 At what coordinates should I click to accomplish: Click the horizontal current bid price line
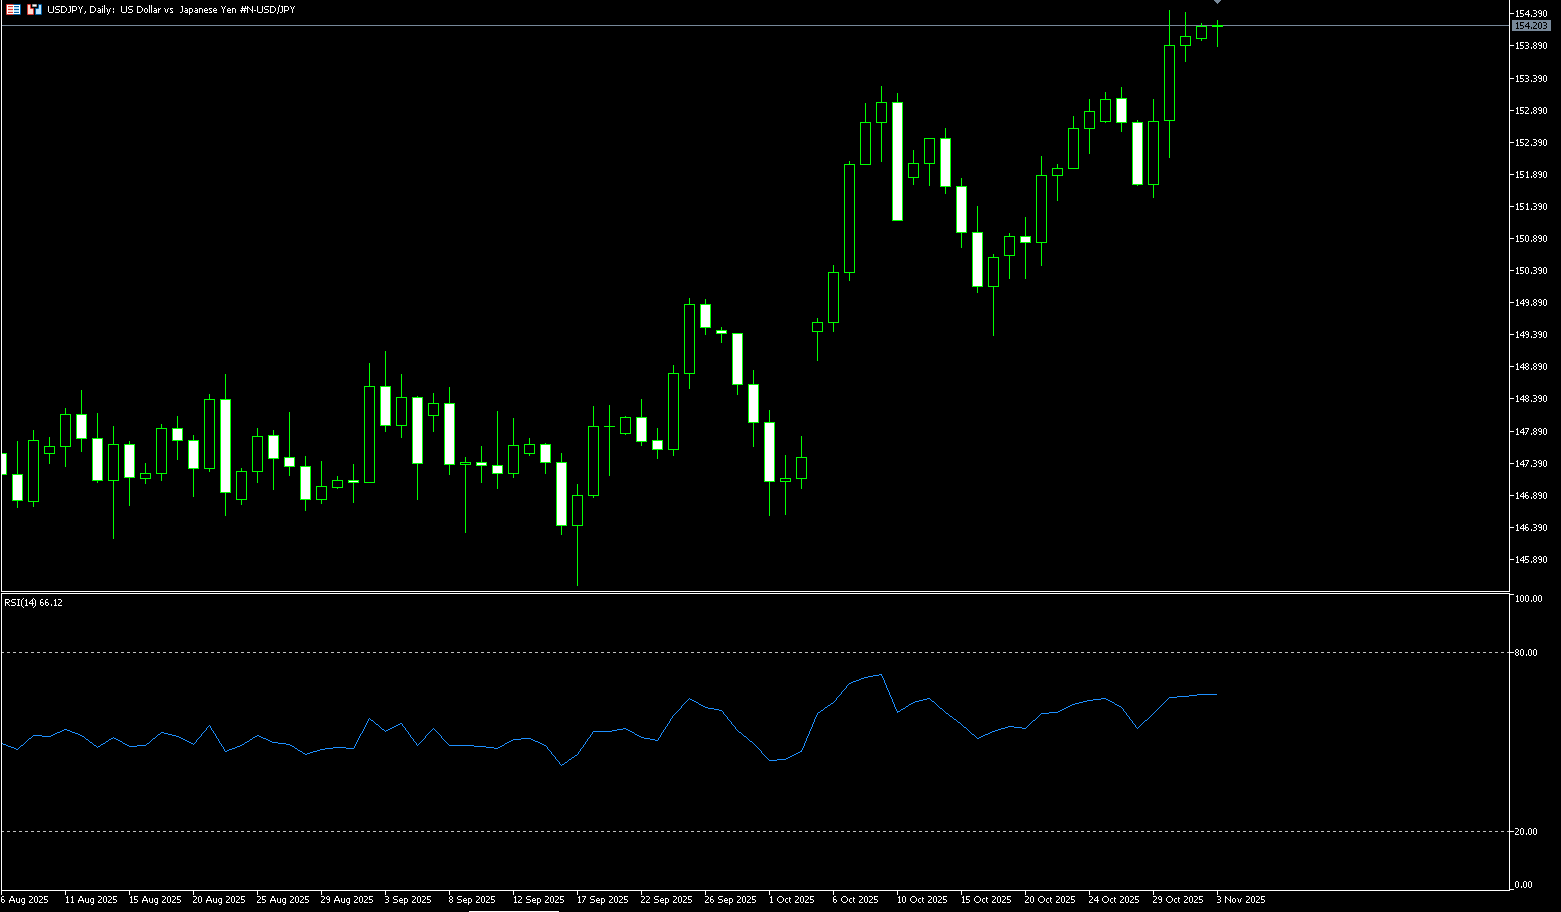(600, 25)
